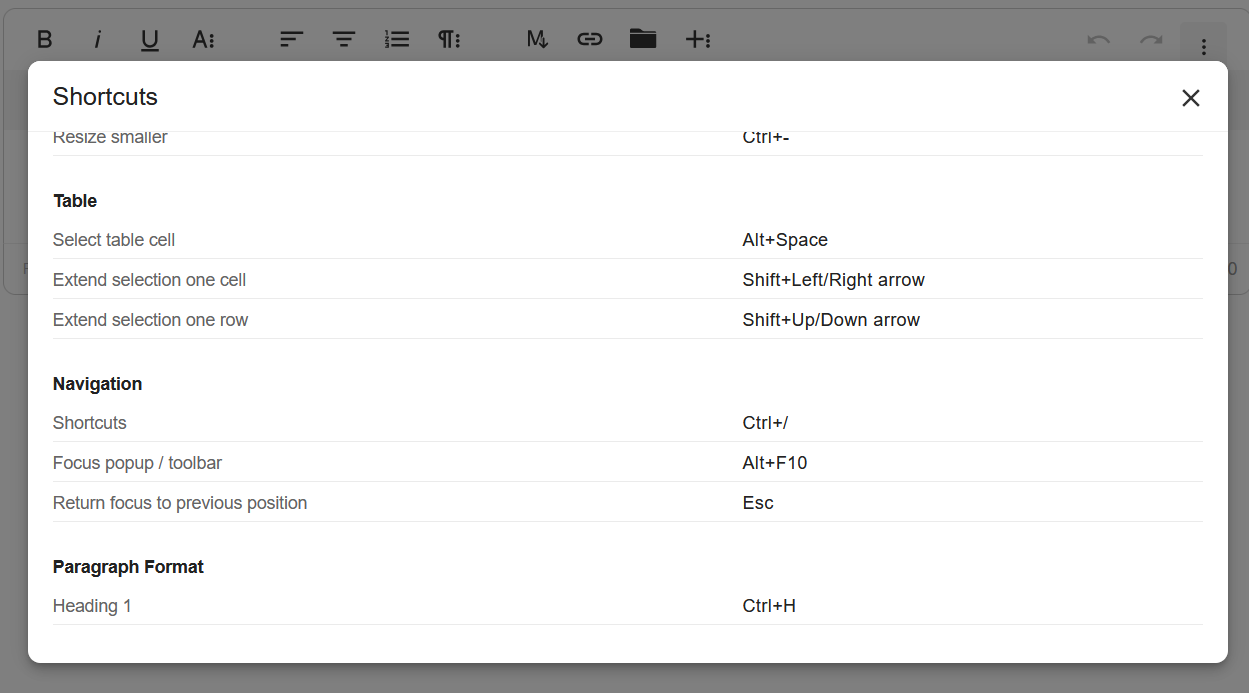Expand the More Paragraph options
The width and height of the screenshot is (1249, 693).
coord(449,40)
